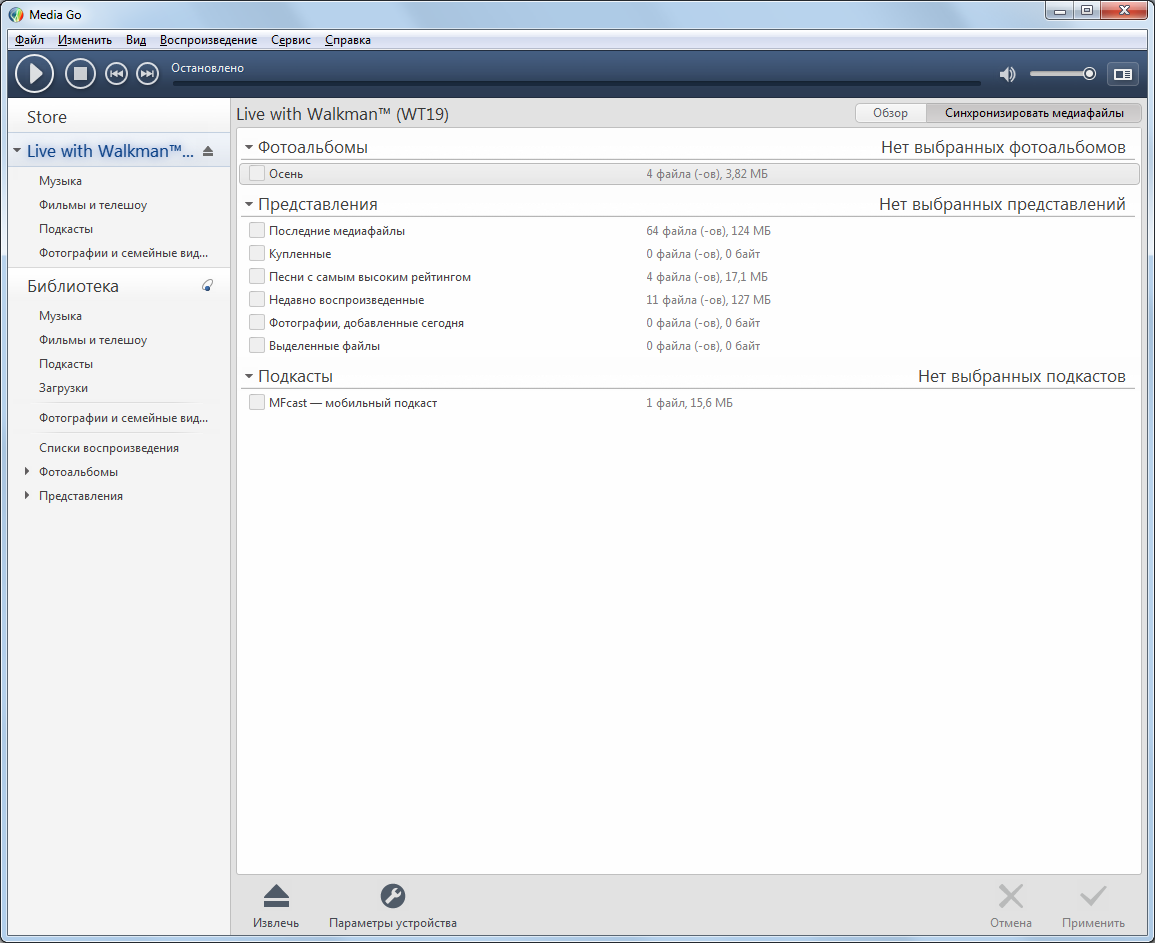Toggle Фотографии, добавленные сегодня checkbox

tap(256, 322)
